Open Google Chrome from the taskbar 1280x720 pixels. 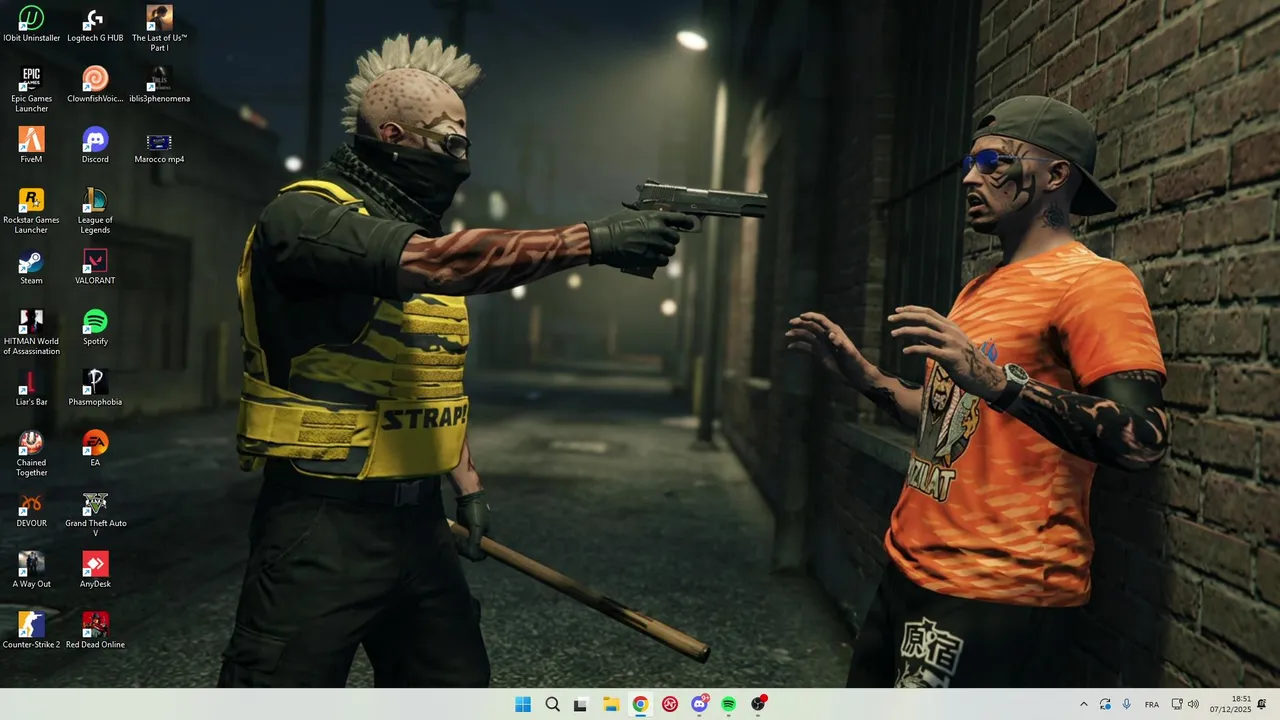(x=640, y=704)
